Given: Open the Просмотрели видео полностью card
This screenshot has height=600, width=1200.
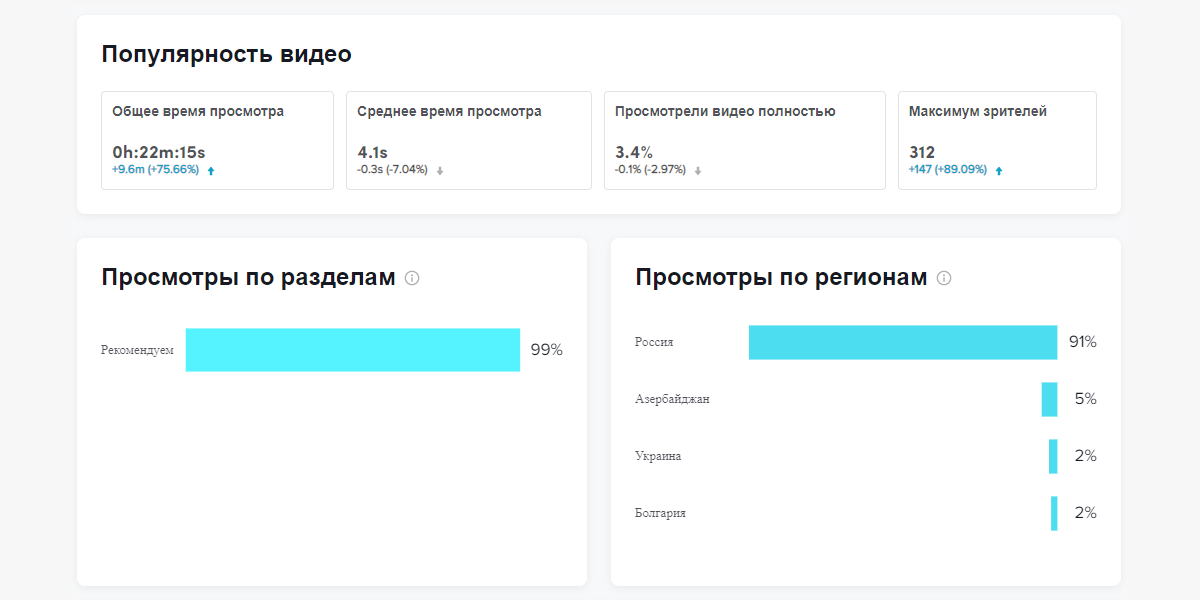Looking at the screenshot, I should (x=744, y=140).
